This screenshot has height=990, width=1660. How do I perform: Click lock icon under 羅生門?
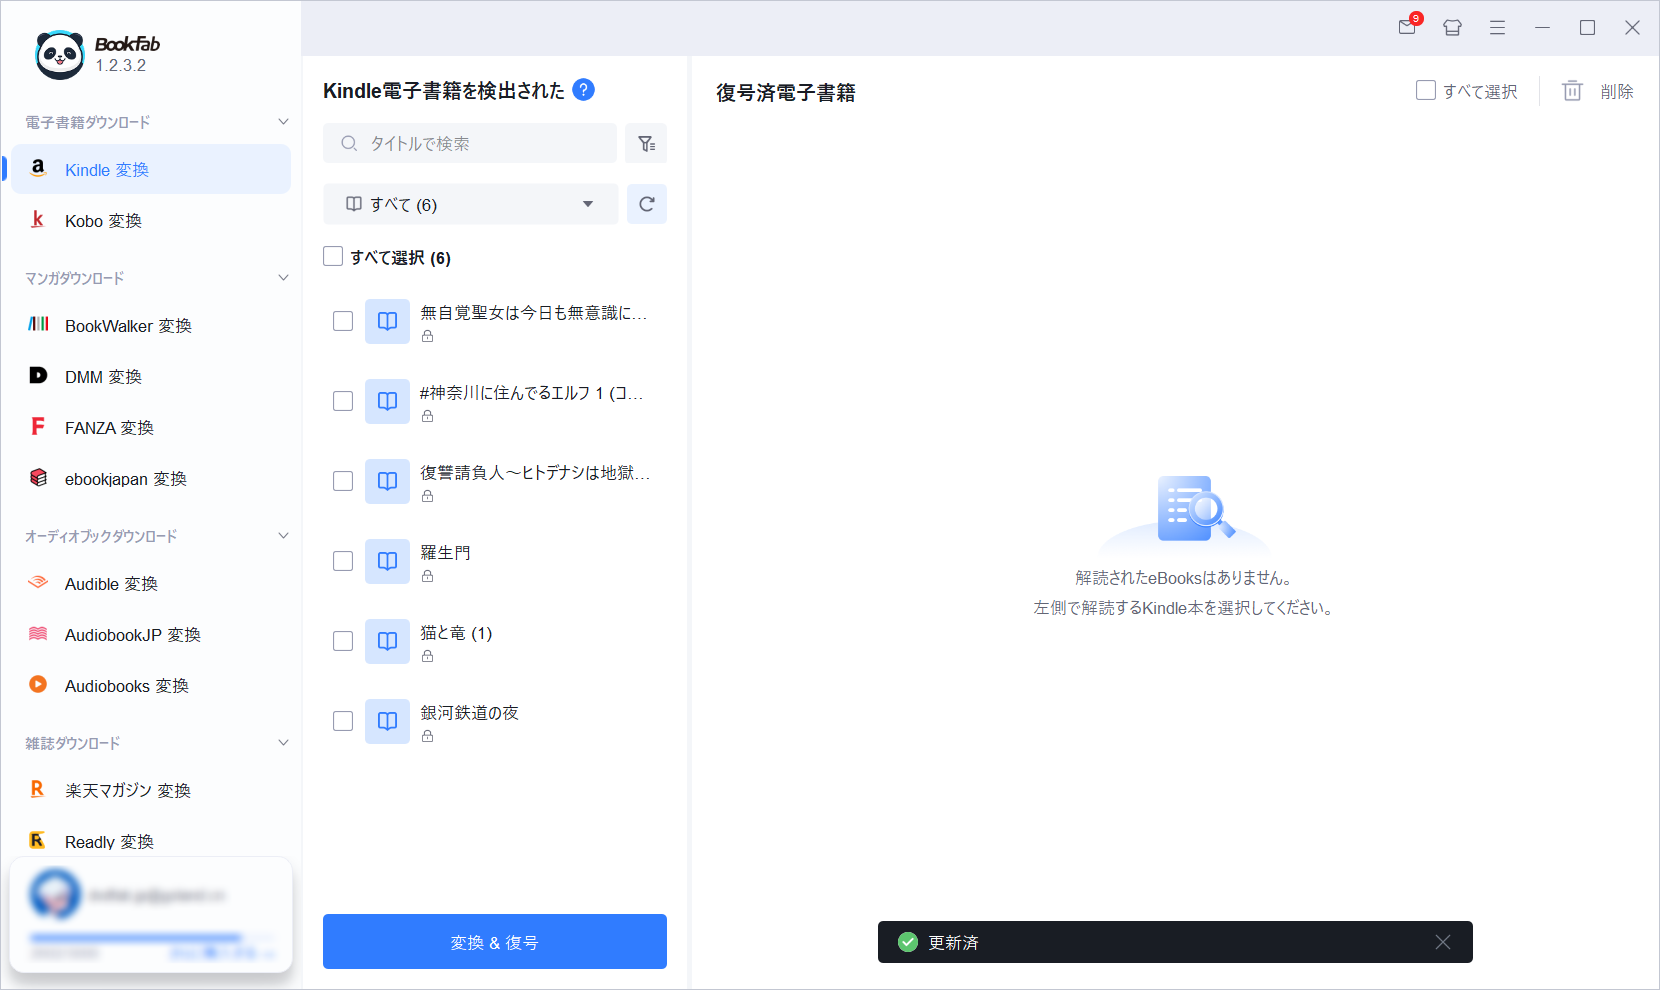click(x=427, y=576)
